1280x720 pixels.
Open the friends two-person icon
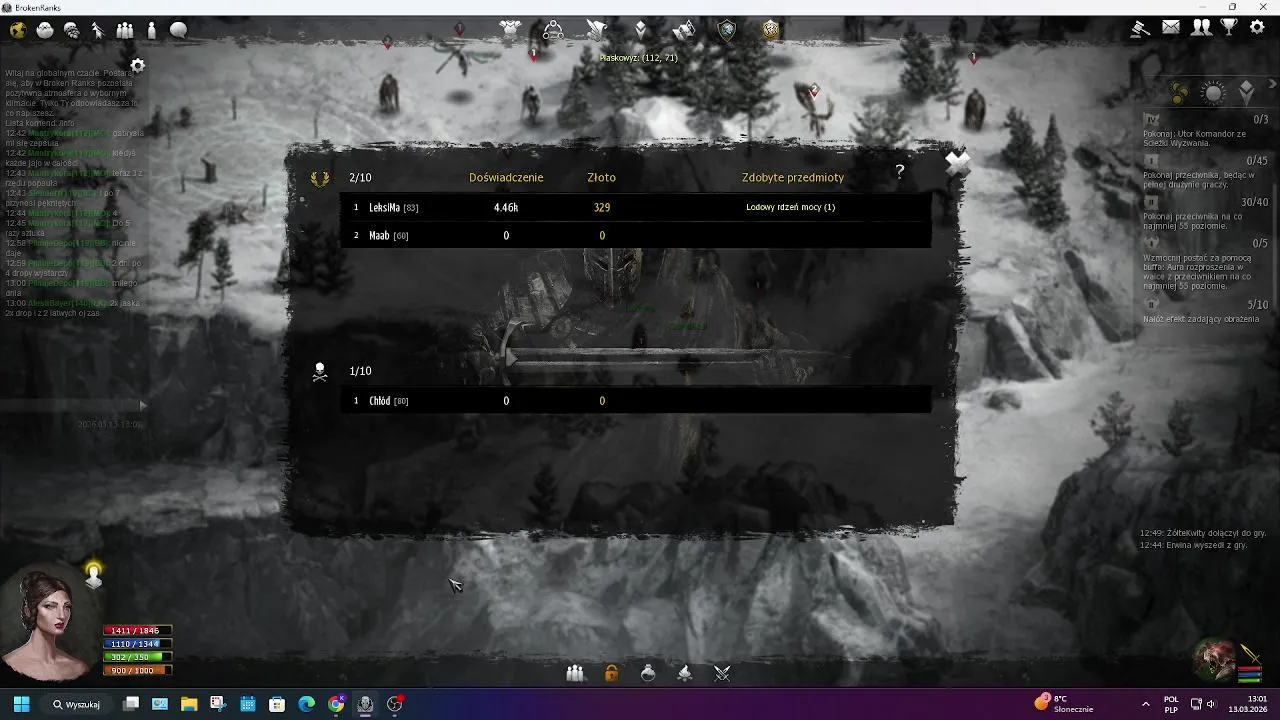1201,28
